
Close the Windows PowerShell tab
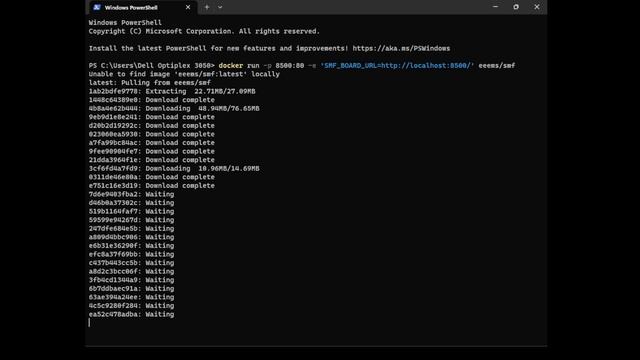(188, 7)
